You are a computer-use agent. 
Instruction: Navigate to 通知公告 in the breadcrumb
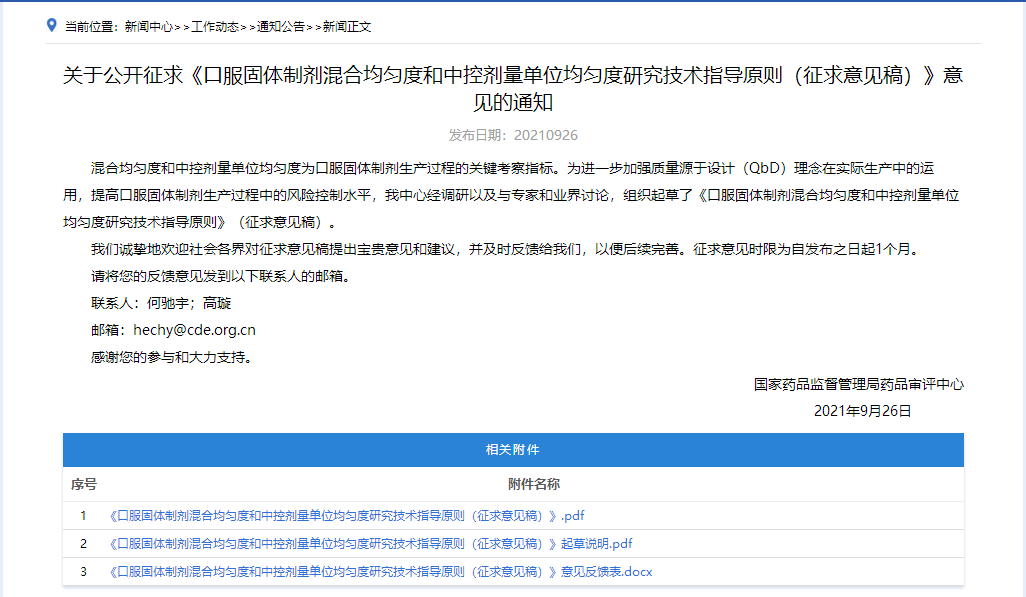[x=281, y=27]
